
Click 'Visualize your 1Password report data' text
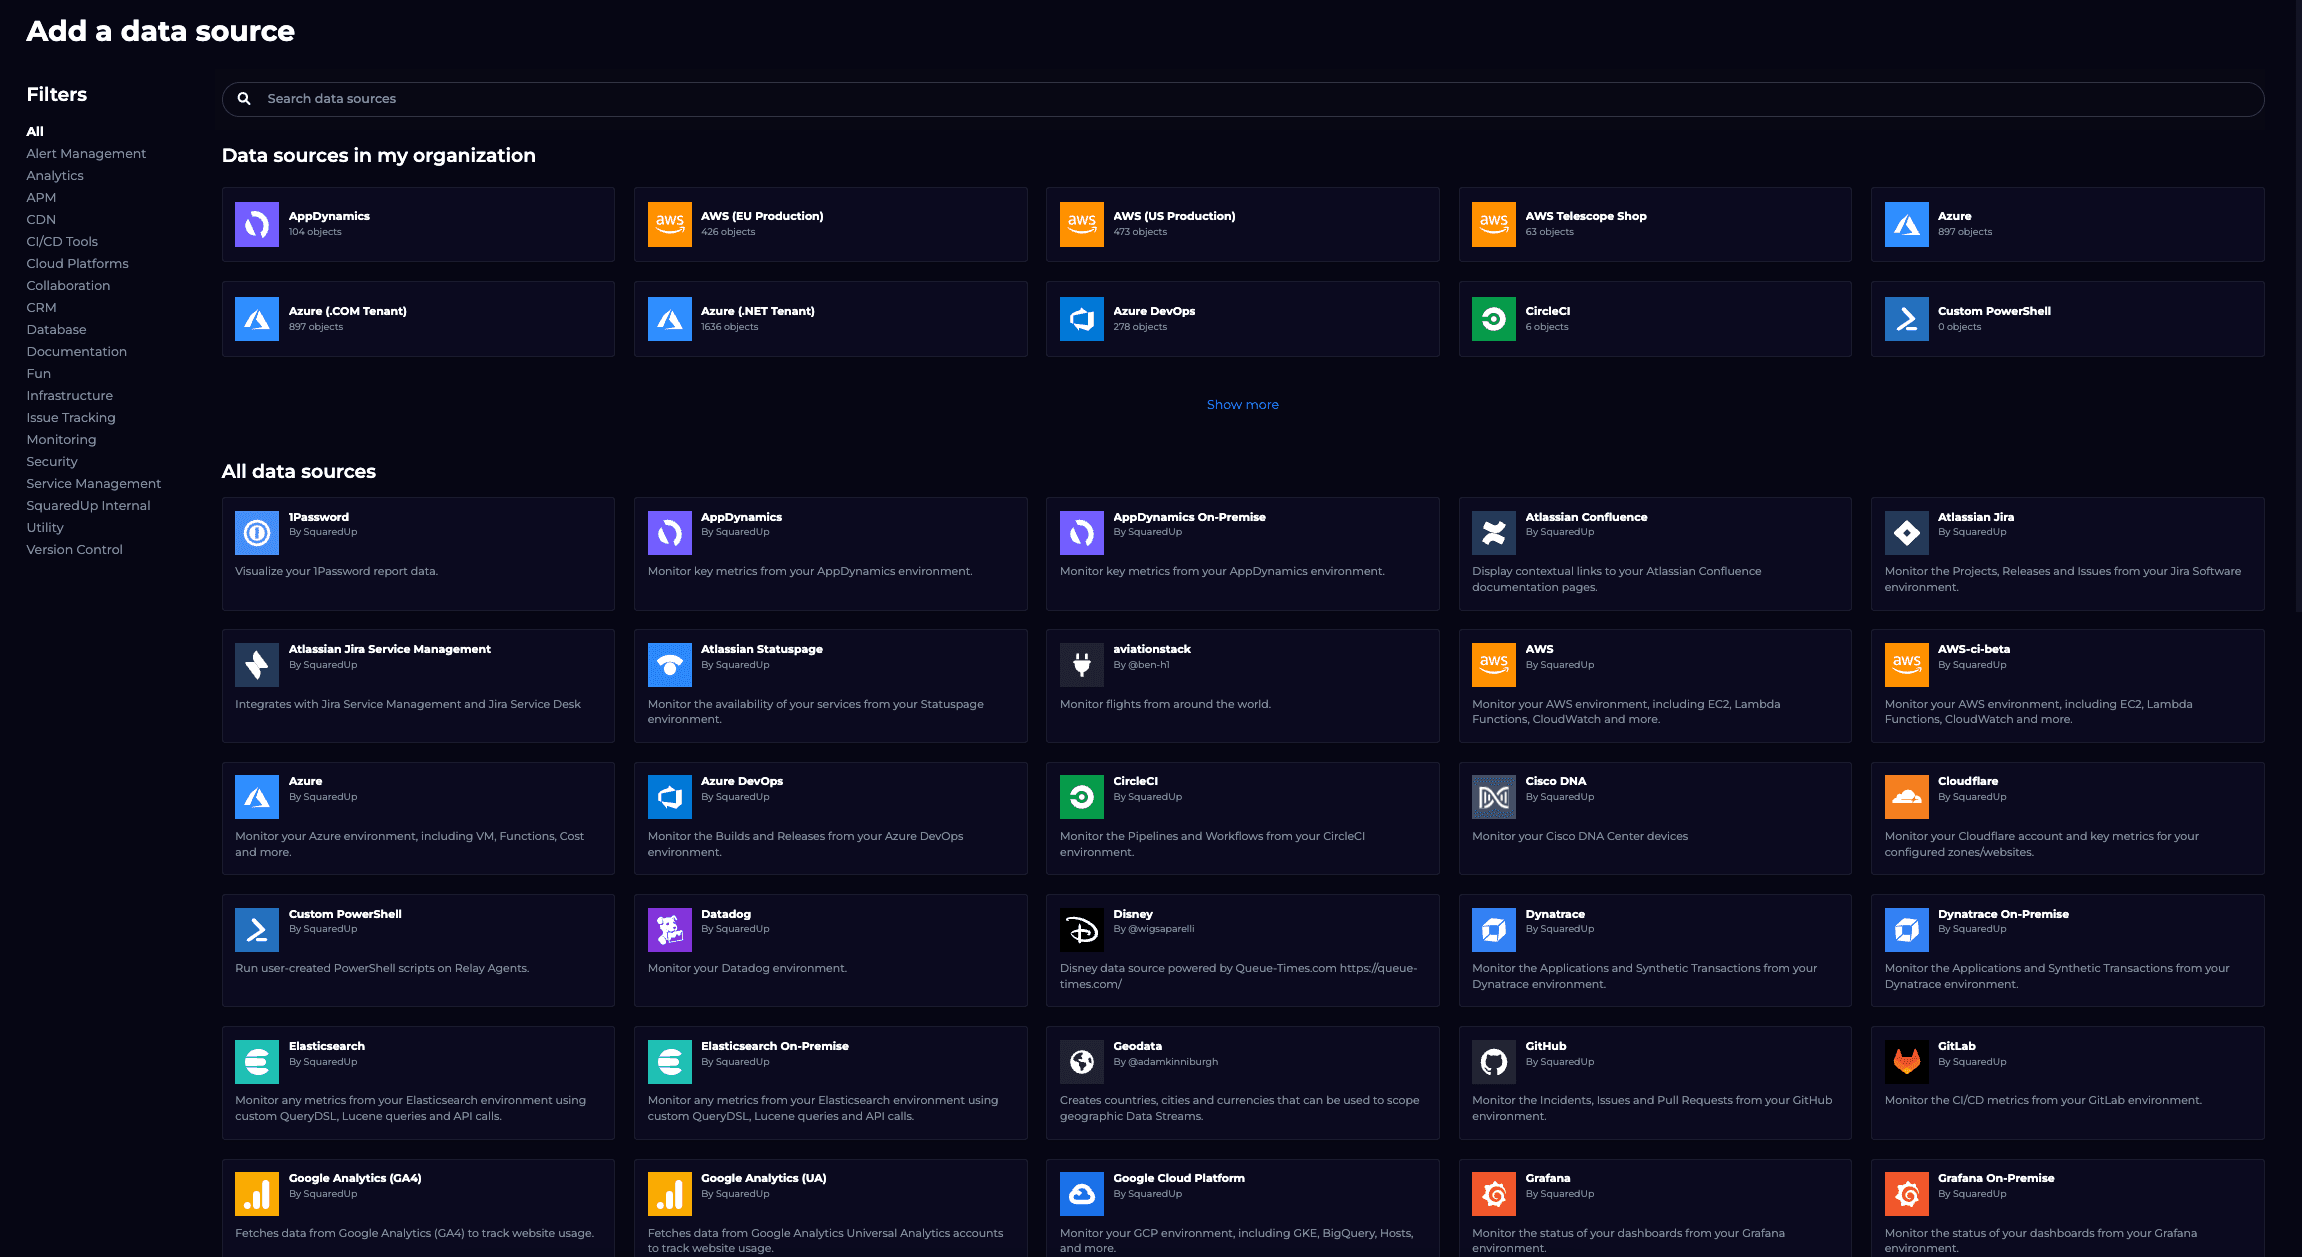click(336, 571)
